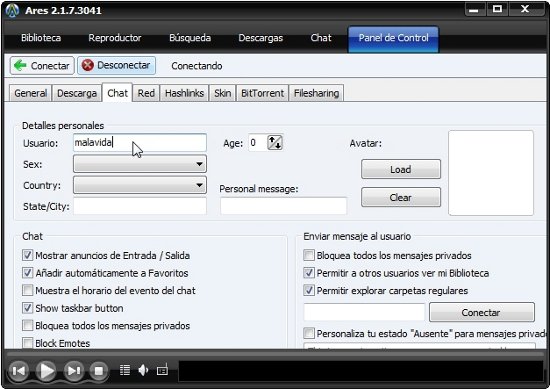550x389 pixels.
Task: Click previous track playback button
Action: coord(18,370)
